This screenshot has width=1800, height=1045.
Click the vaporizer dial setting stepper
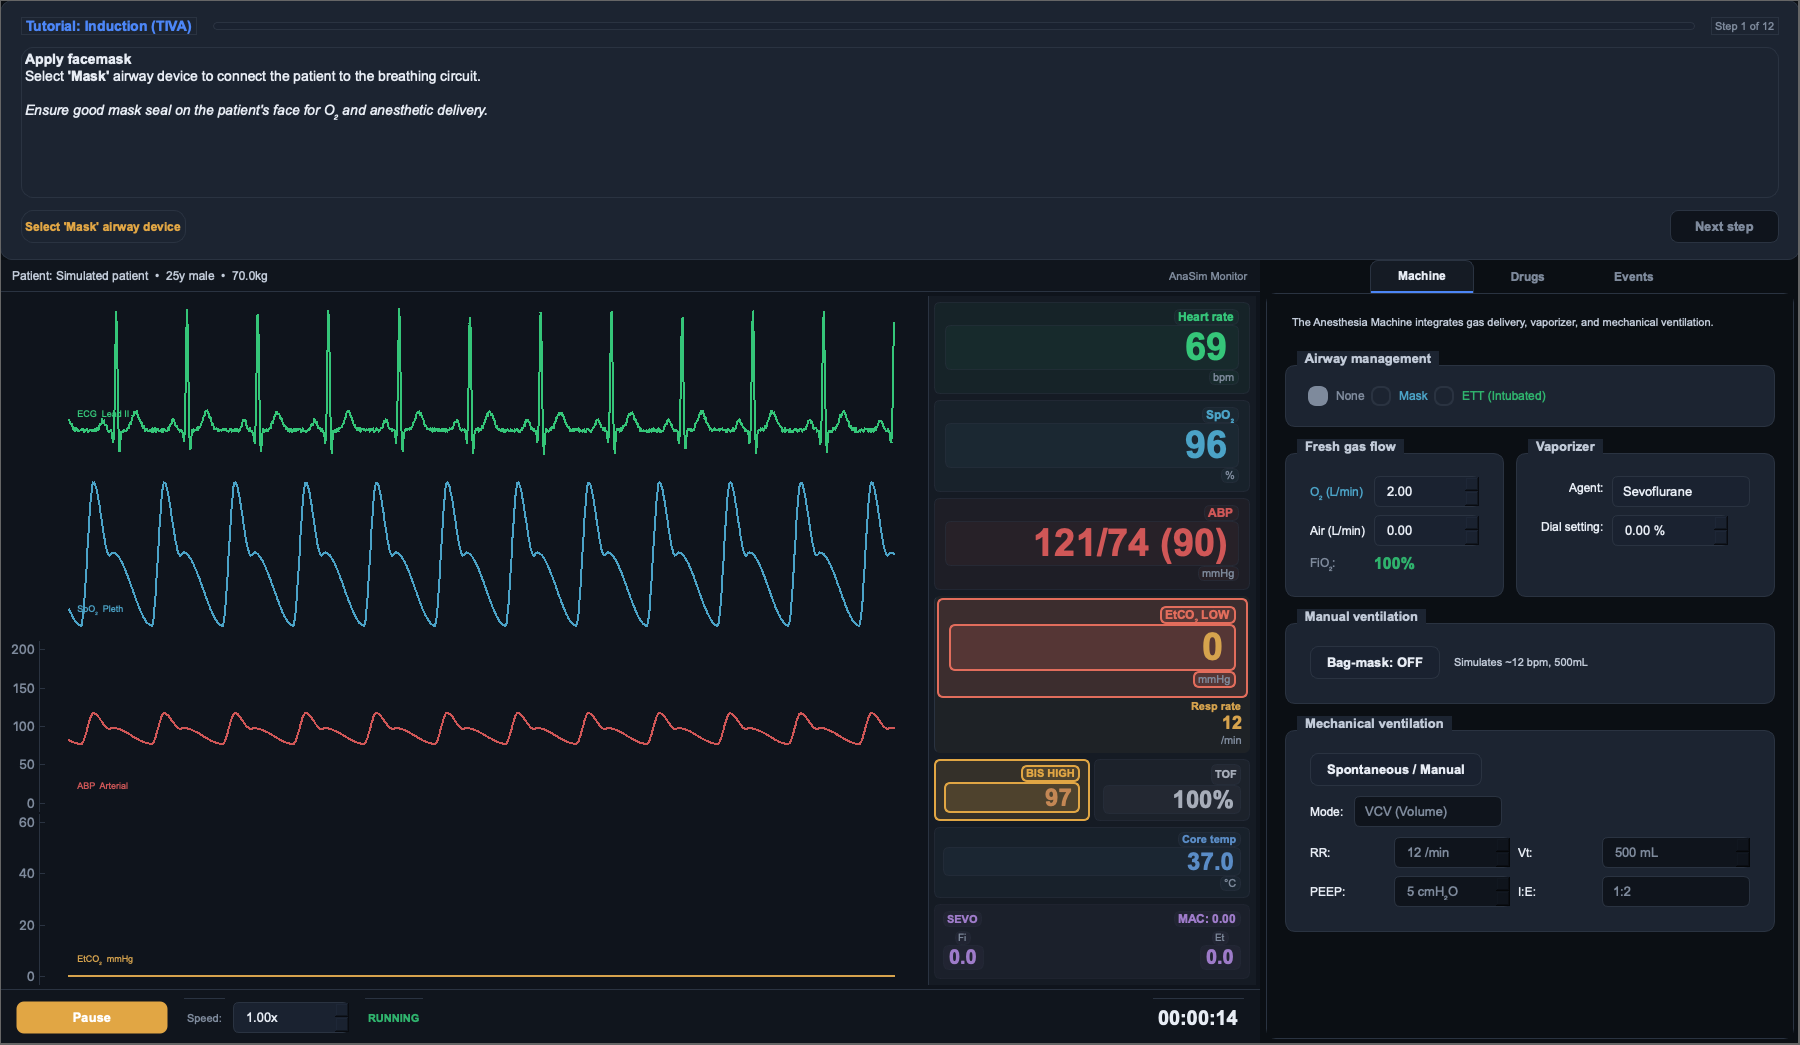tap(1669, 530)
